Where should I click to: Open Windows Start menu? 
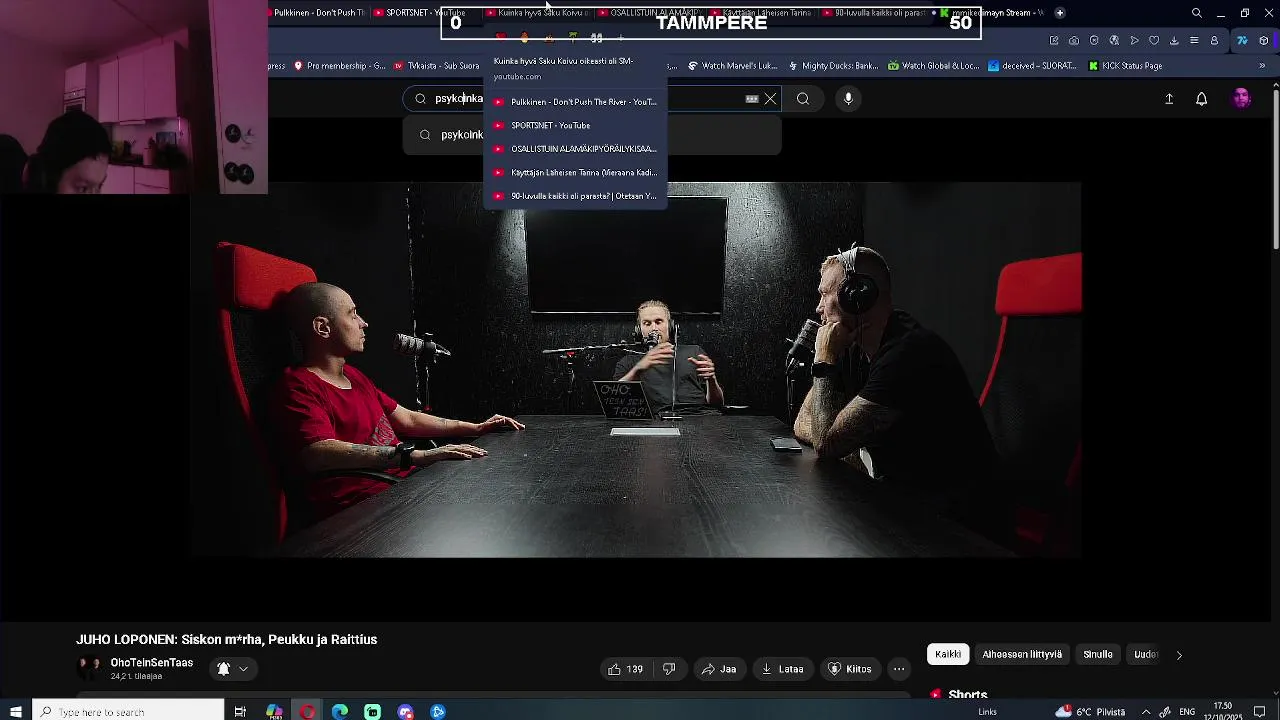tap(15, 712)
